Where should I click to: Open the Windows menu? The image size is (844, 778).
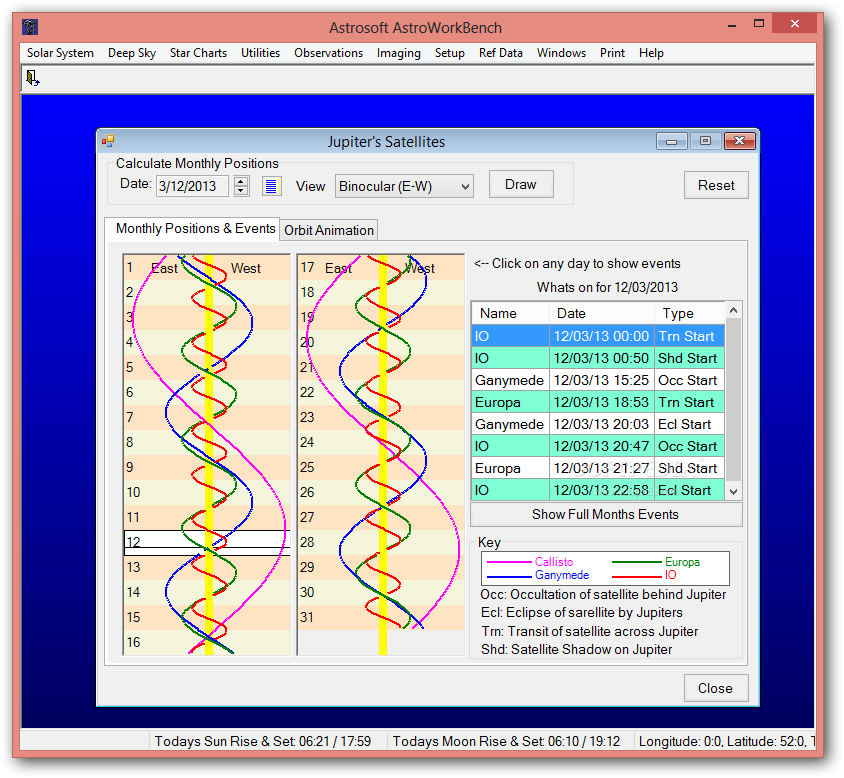point(561,53)
